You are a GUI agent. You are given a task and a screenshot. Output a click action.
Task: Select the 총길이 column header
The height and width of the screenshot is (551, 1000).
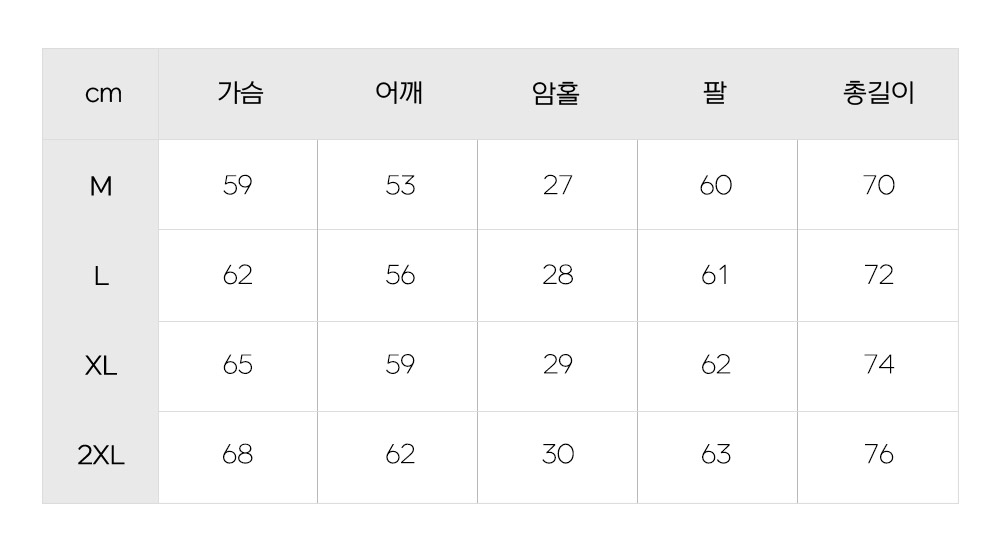point(878,94)
